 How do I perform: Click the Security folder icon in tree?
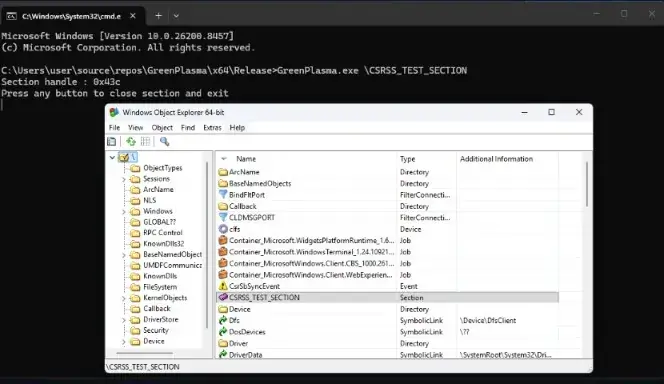tap(135, 330)
